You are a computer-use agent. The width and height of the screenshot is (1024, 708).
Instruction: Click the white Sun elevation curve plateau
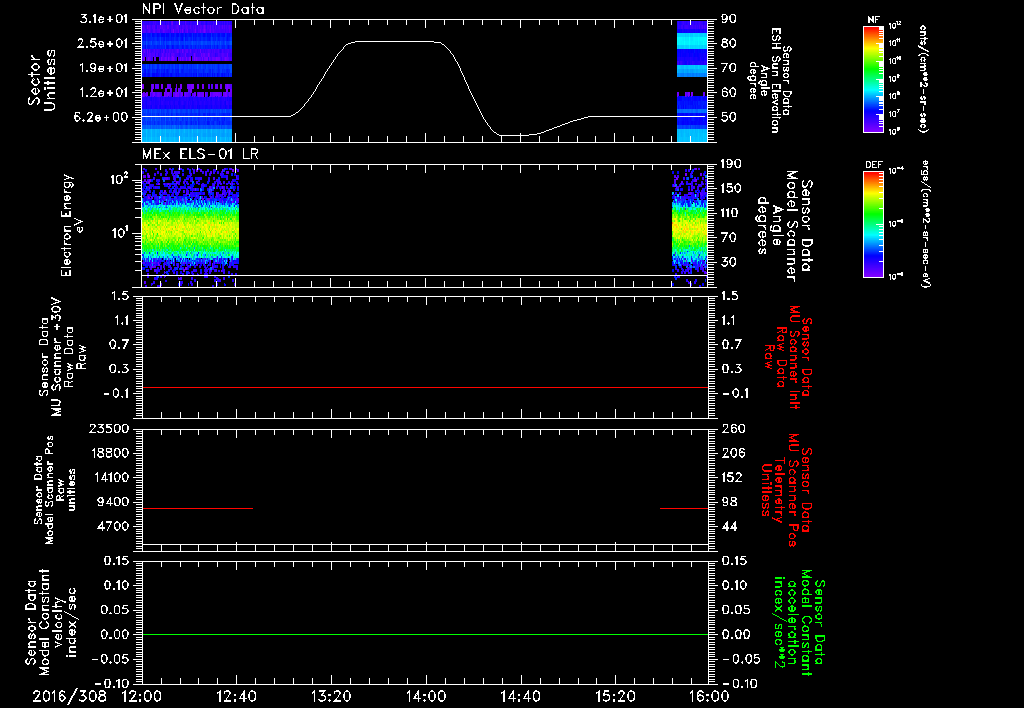(395, 42)
